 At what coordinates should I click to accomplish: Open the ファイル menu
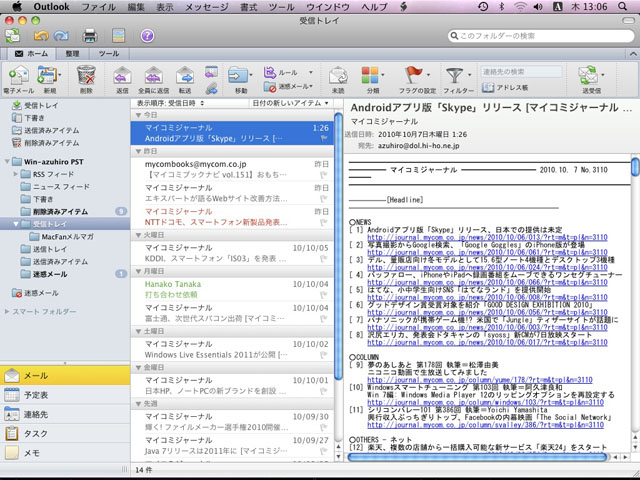tap(98, 7)
